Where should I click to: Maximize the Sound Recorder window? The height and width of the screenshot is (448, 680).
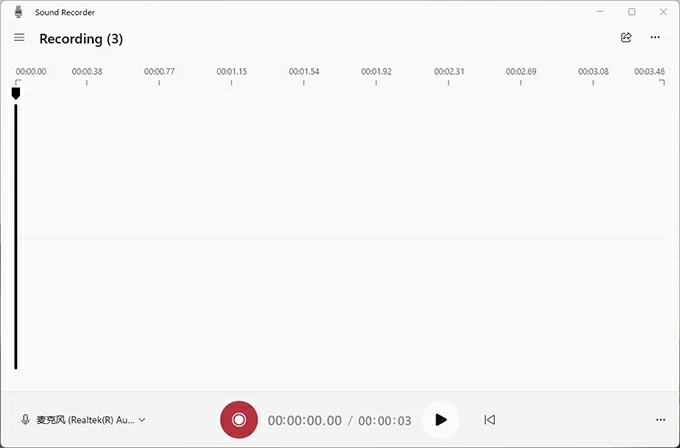click(x=631, y=12)
